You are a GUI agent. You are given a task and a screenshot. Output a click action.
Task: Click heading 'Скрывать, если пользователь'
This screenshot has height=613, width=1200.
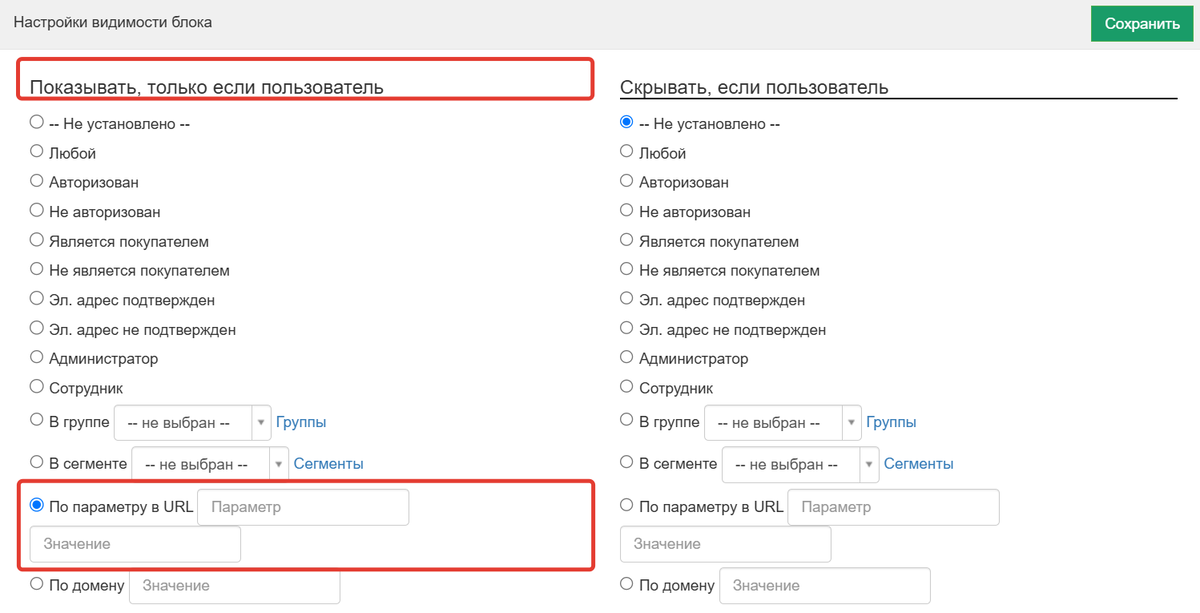click(754, 88)
